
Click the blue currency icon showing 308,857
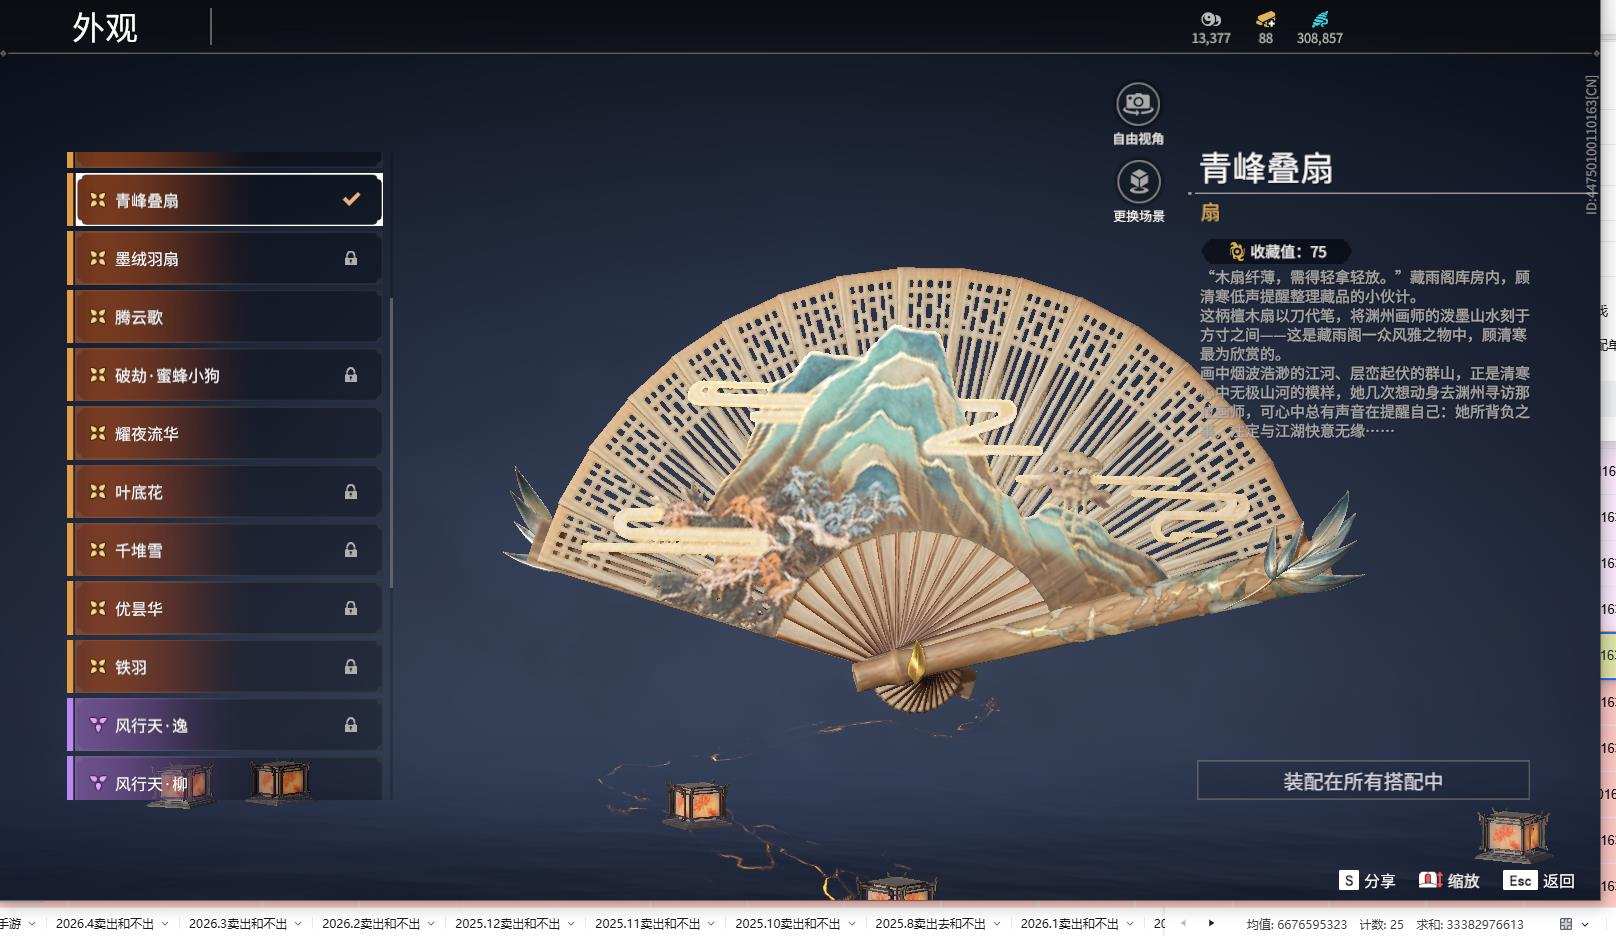point(1319,19)
